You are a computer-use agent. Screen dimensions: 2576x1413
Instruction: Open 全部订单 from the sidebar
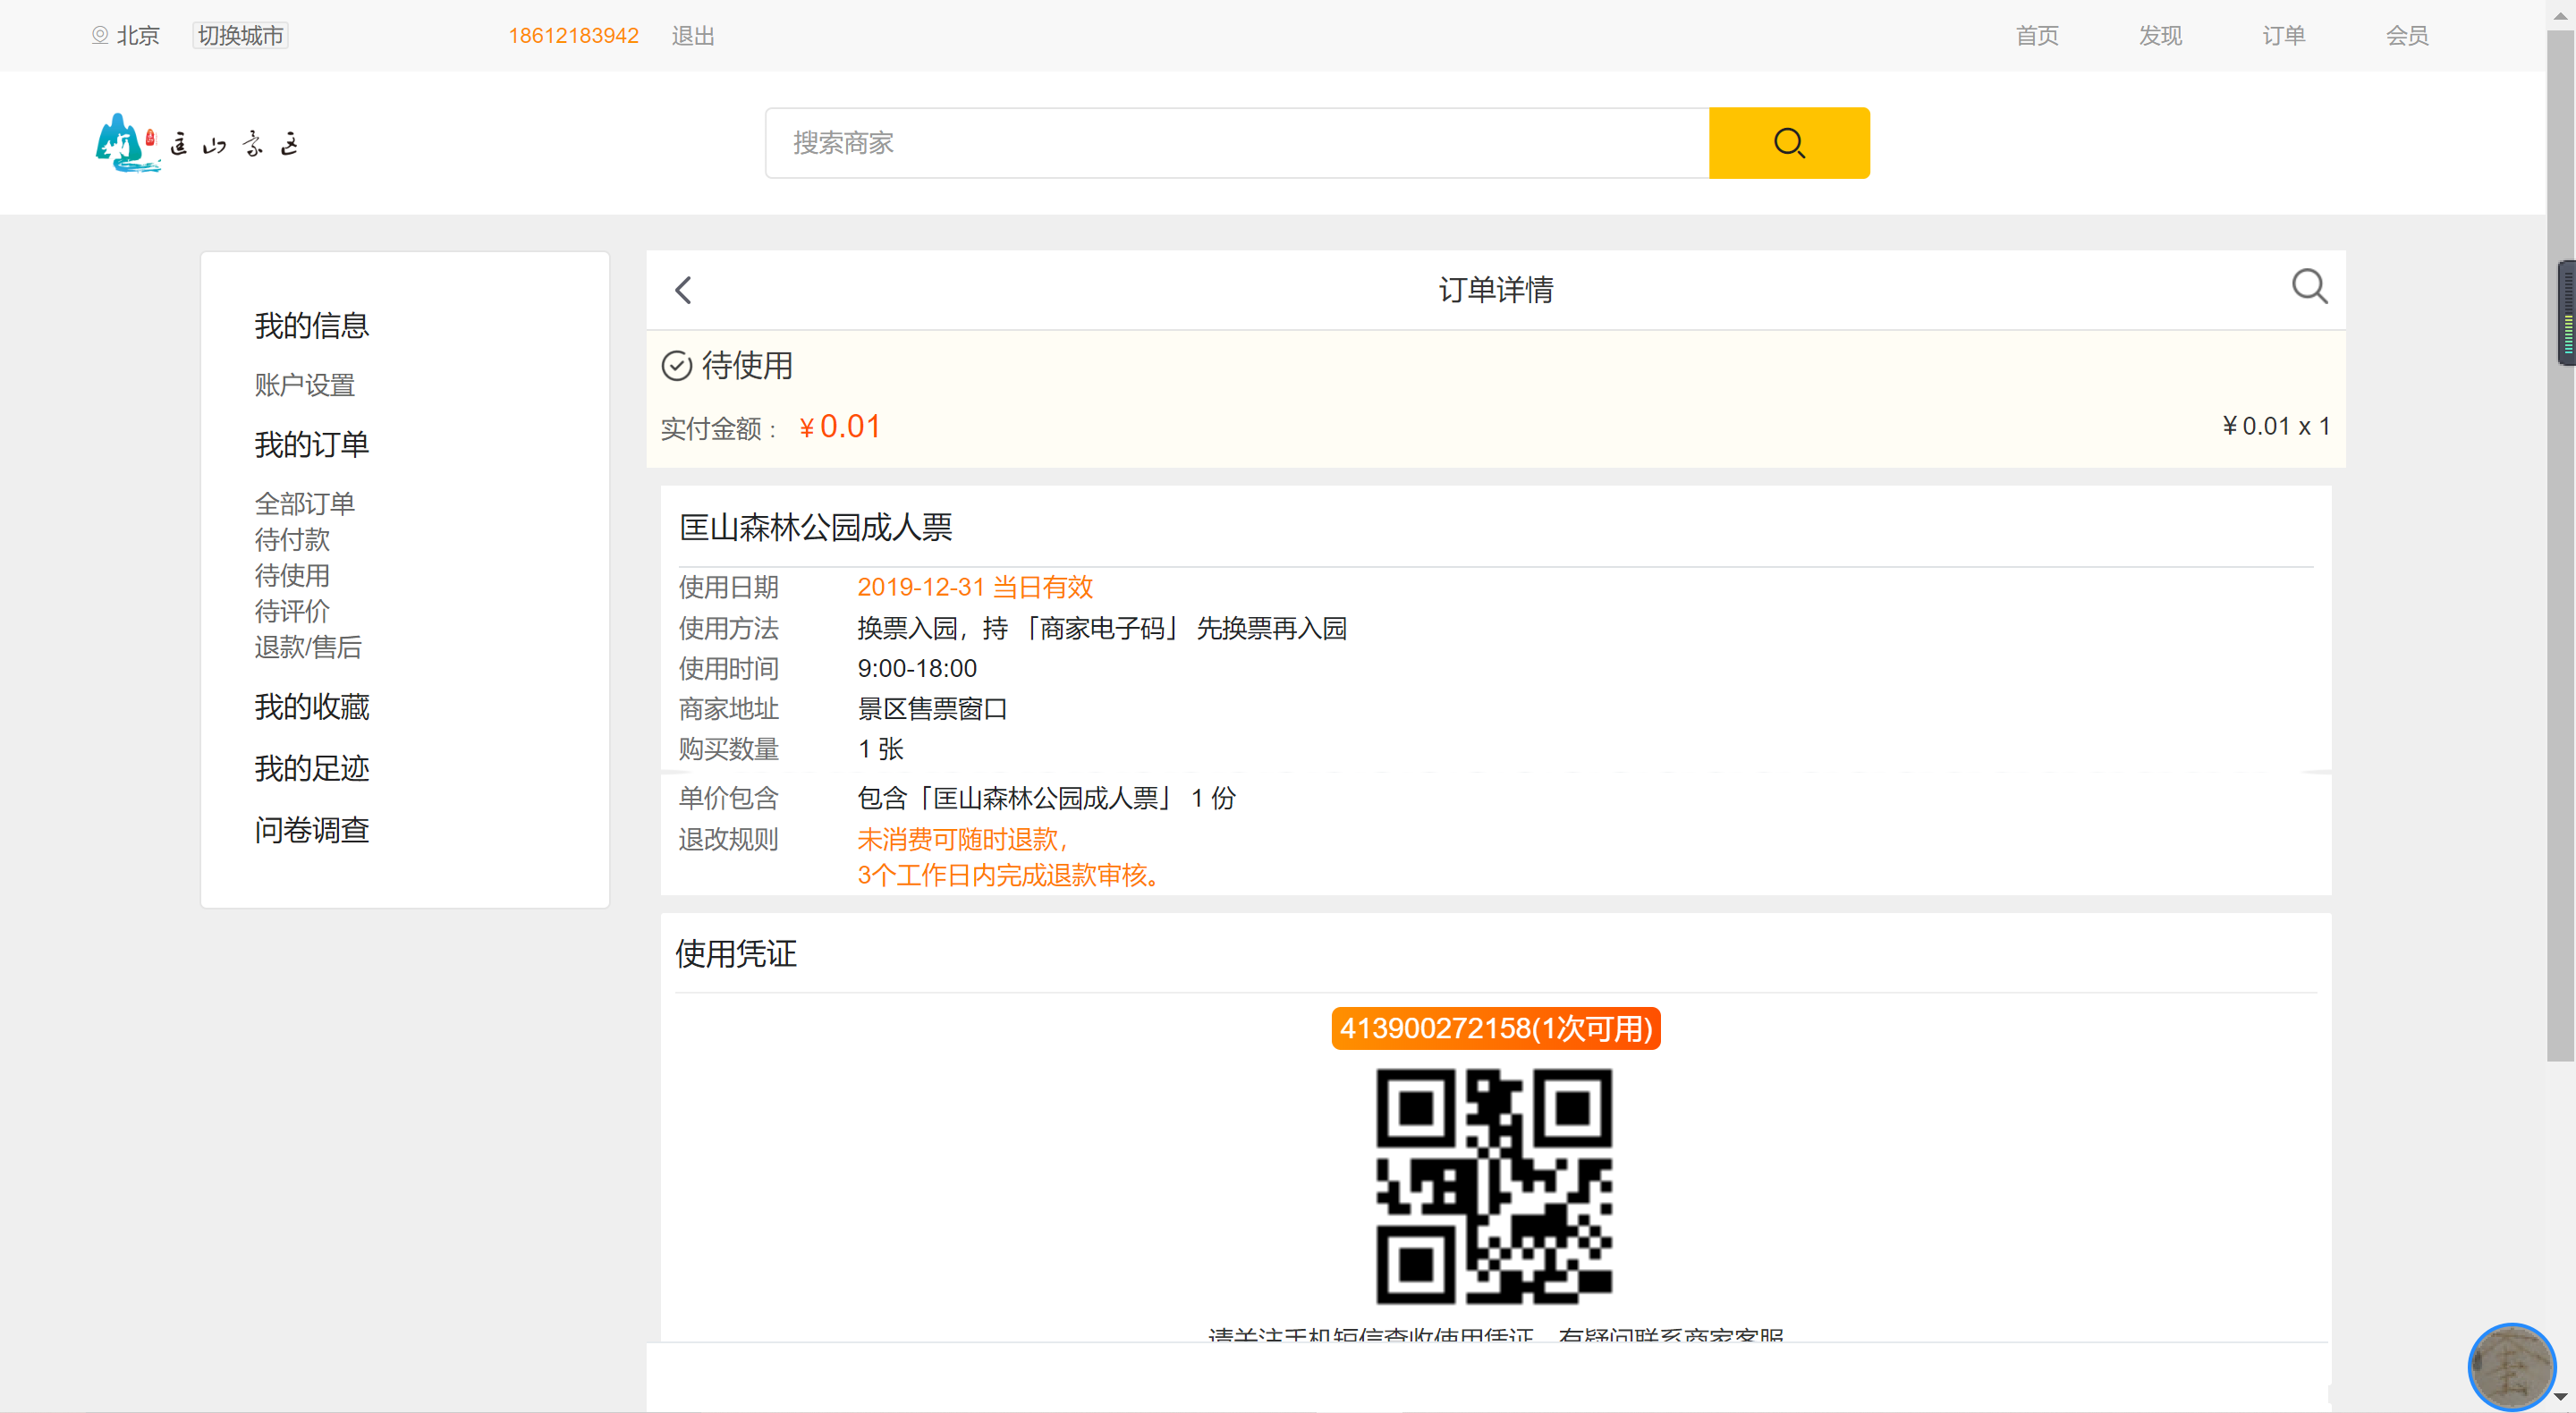pyautogui.click(x=305, y=503)
